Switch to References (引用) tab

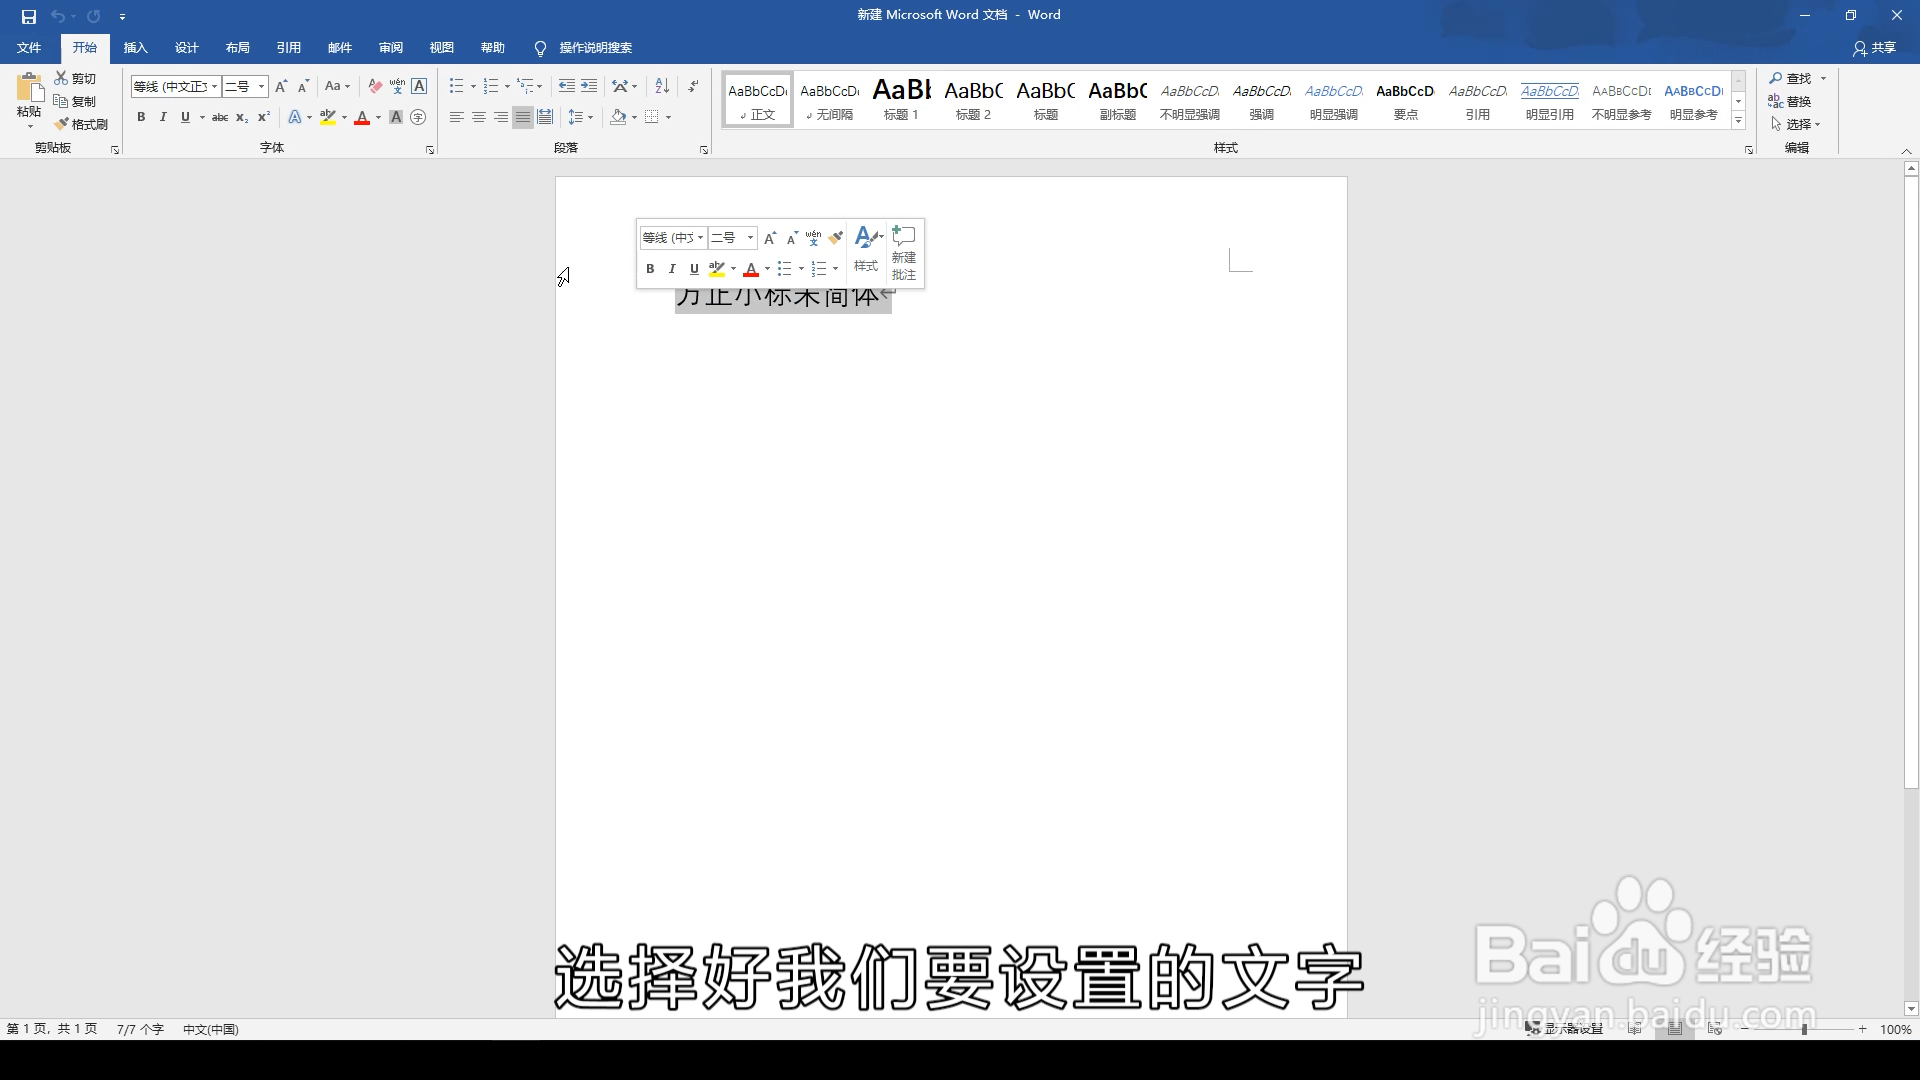tap(288, 48)
